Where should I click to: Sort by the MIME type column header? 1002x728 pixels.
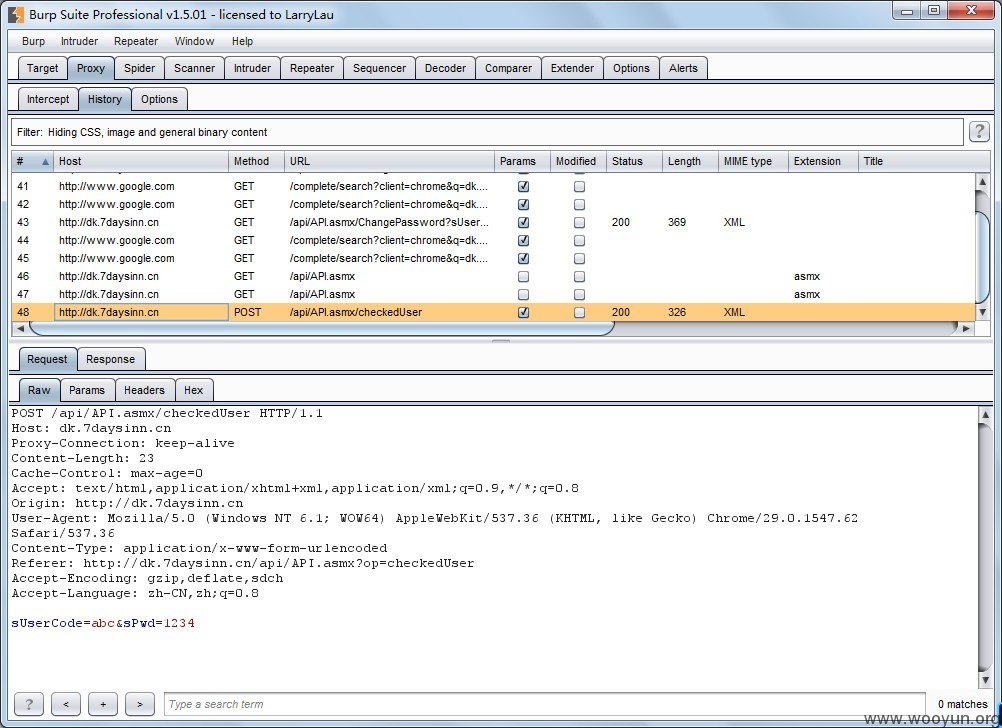[753, 161]
